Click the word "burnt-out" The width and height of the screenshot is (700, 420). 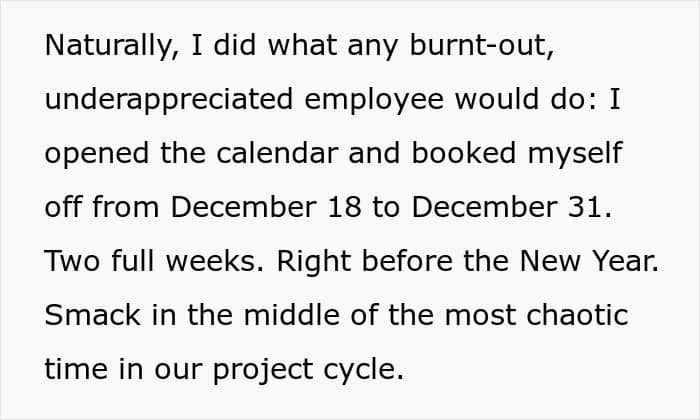[x=478, y=45]
